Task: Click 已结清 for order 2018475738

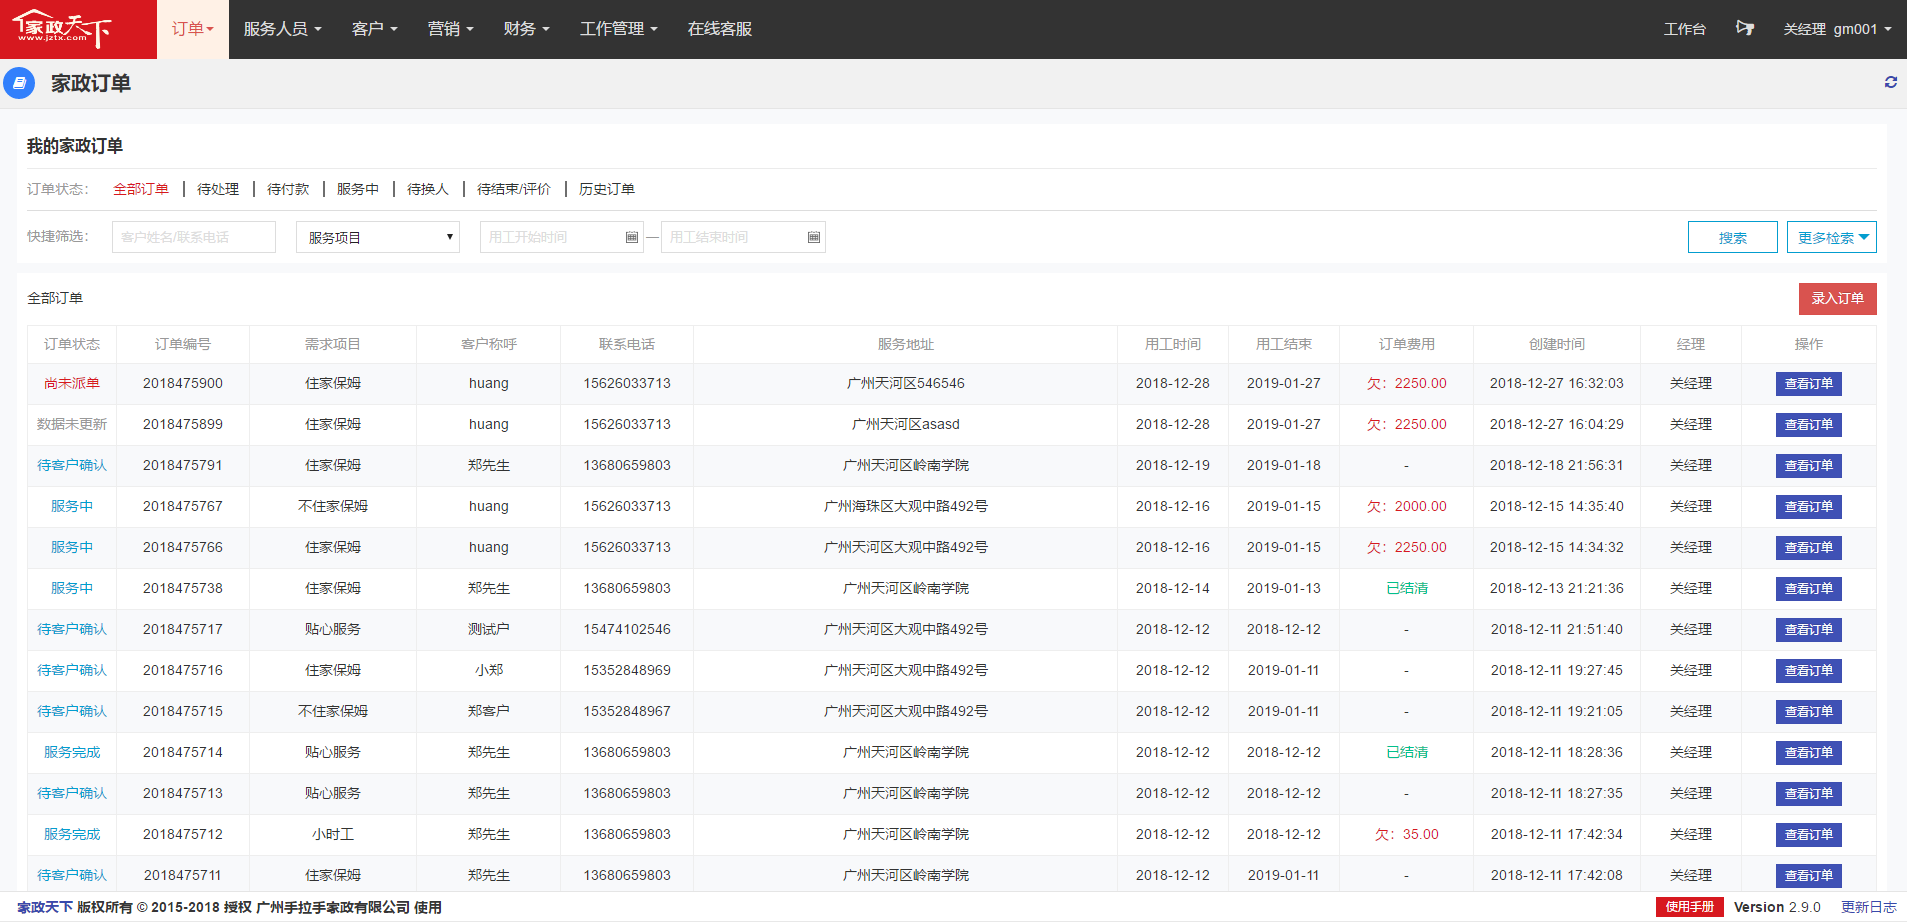Action: 1407,588
